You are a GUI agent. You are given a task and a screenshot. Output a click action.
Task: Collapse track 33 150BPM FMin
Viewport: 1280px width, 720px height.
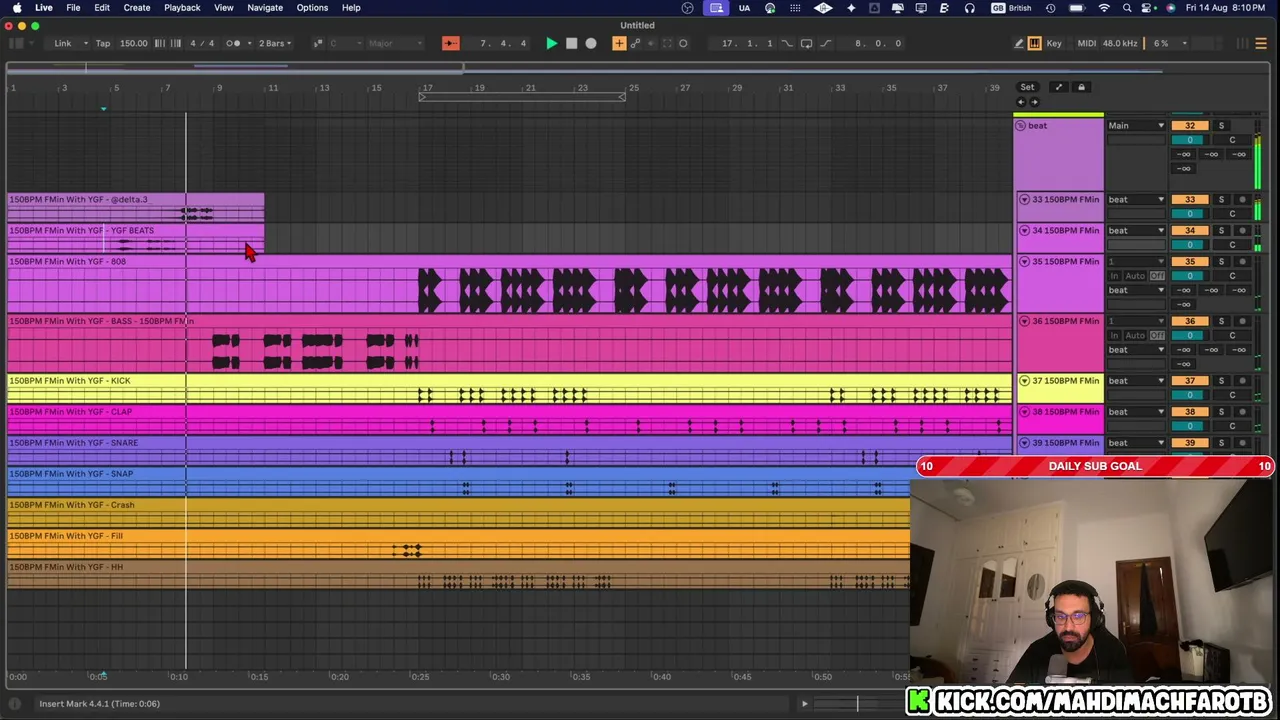[1024, 200]
